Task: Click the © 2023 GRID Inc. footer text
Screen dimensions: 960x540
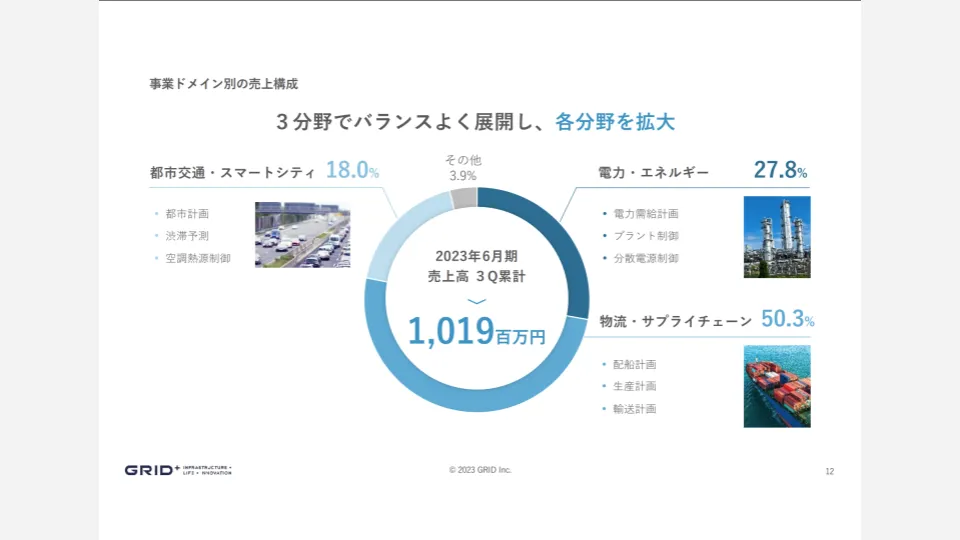Action: coord(480,469)
